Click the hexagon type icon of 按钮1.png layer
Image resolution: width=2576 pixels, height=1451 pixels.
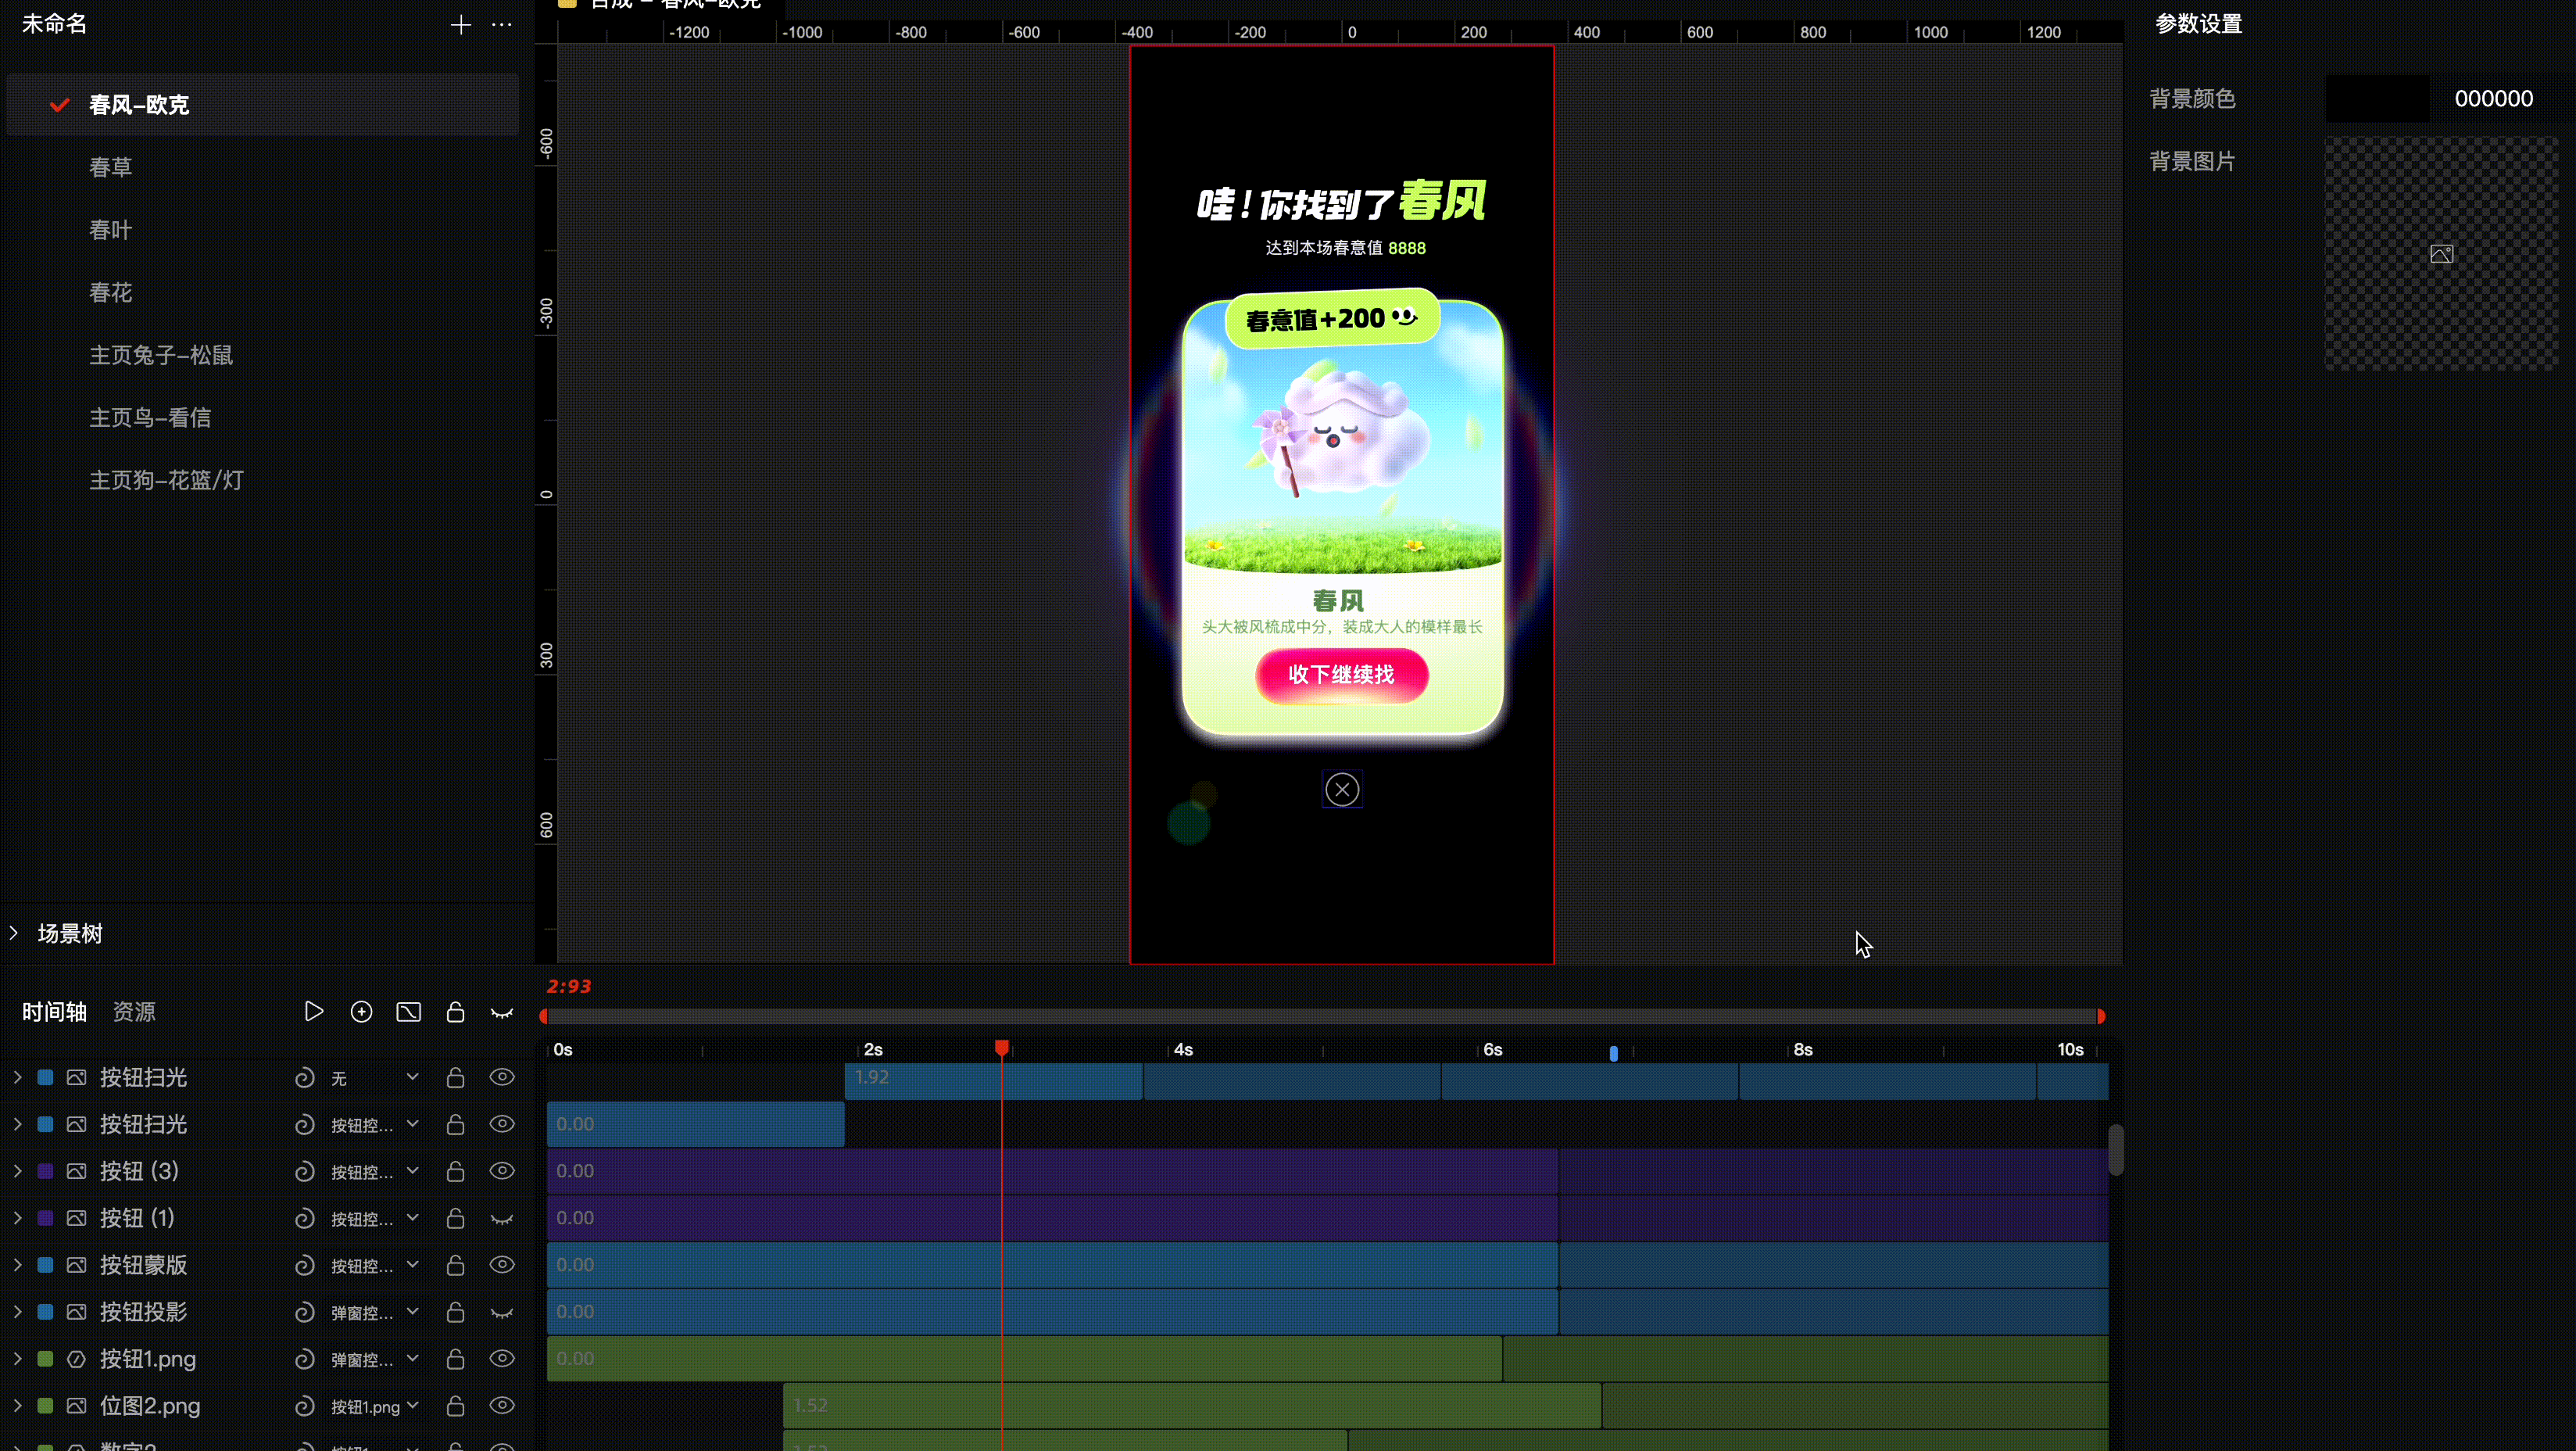click(x=76, y=1359)
